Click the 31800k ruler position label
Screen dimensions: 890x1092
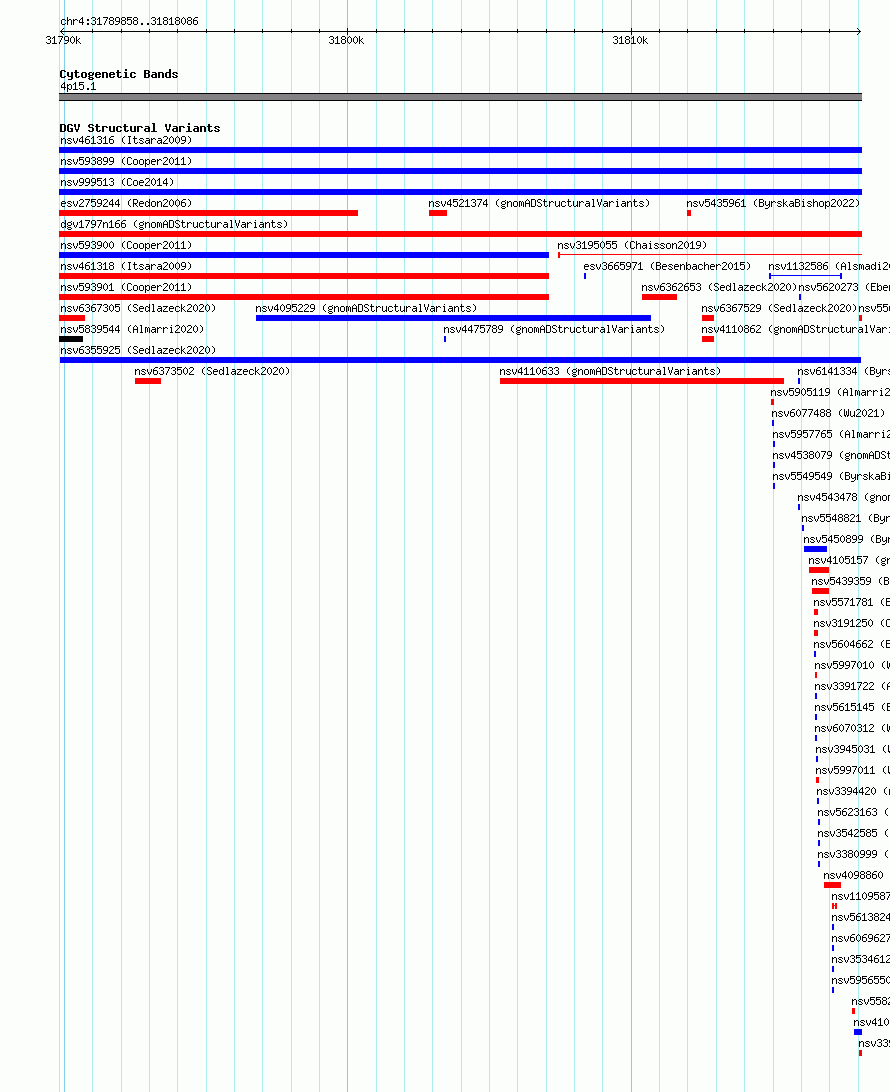click(x=346, y=40)
